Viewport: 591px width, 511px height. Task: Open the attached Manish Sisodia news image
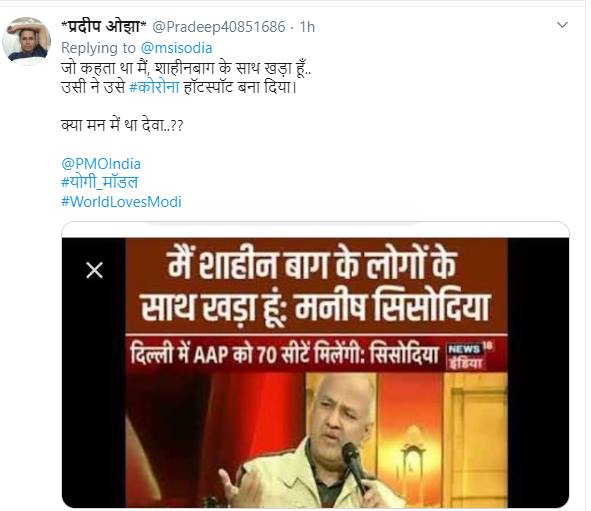click(x=315, y=372)
